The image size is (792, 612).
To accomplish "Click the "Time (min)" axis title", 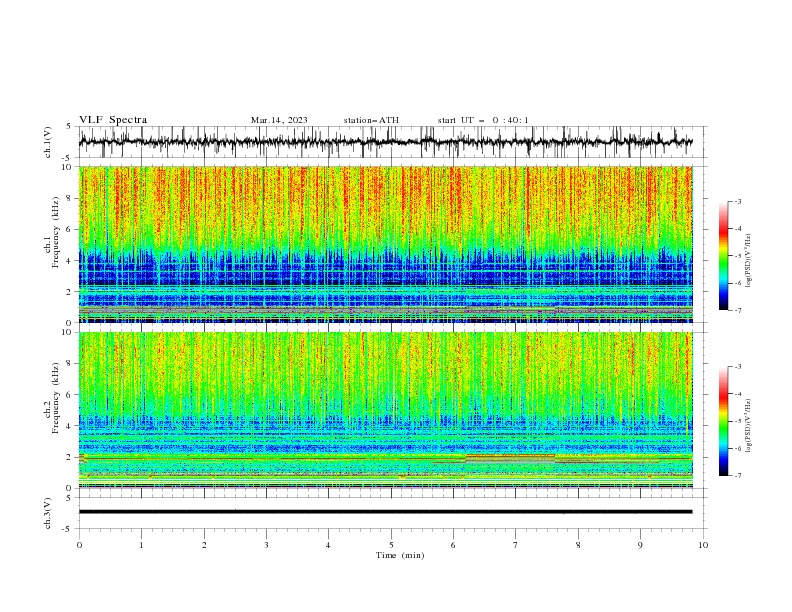I will (400, 555).
